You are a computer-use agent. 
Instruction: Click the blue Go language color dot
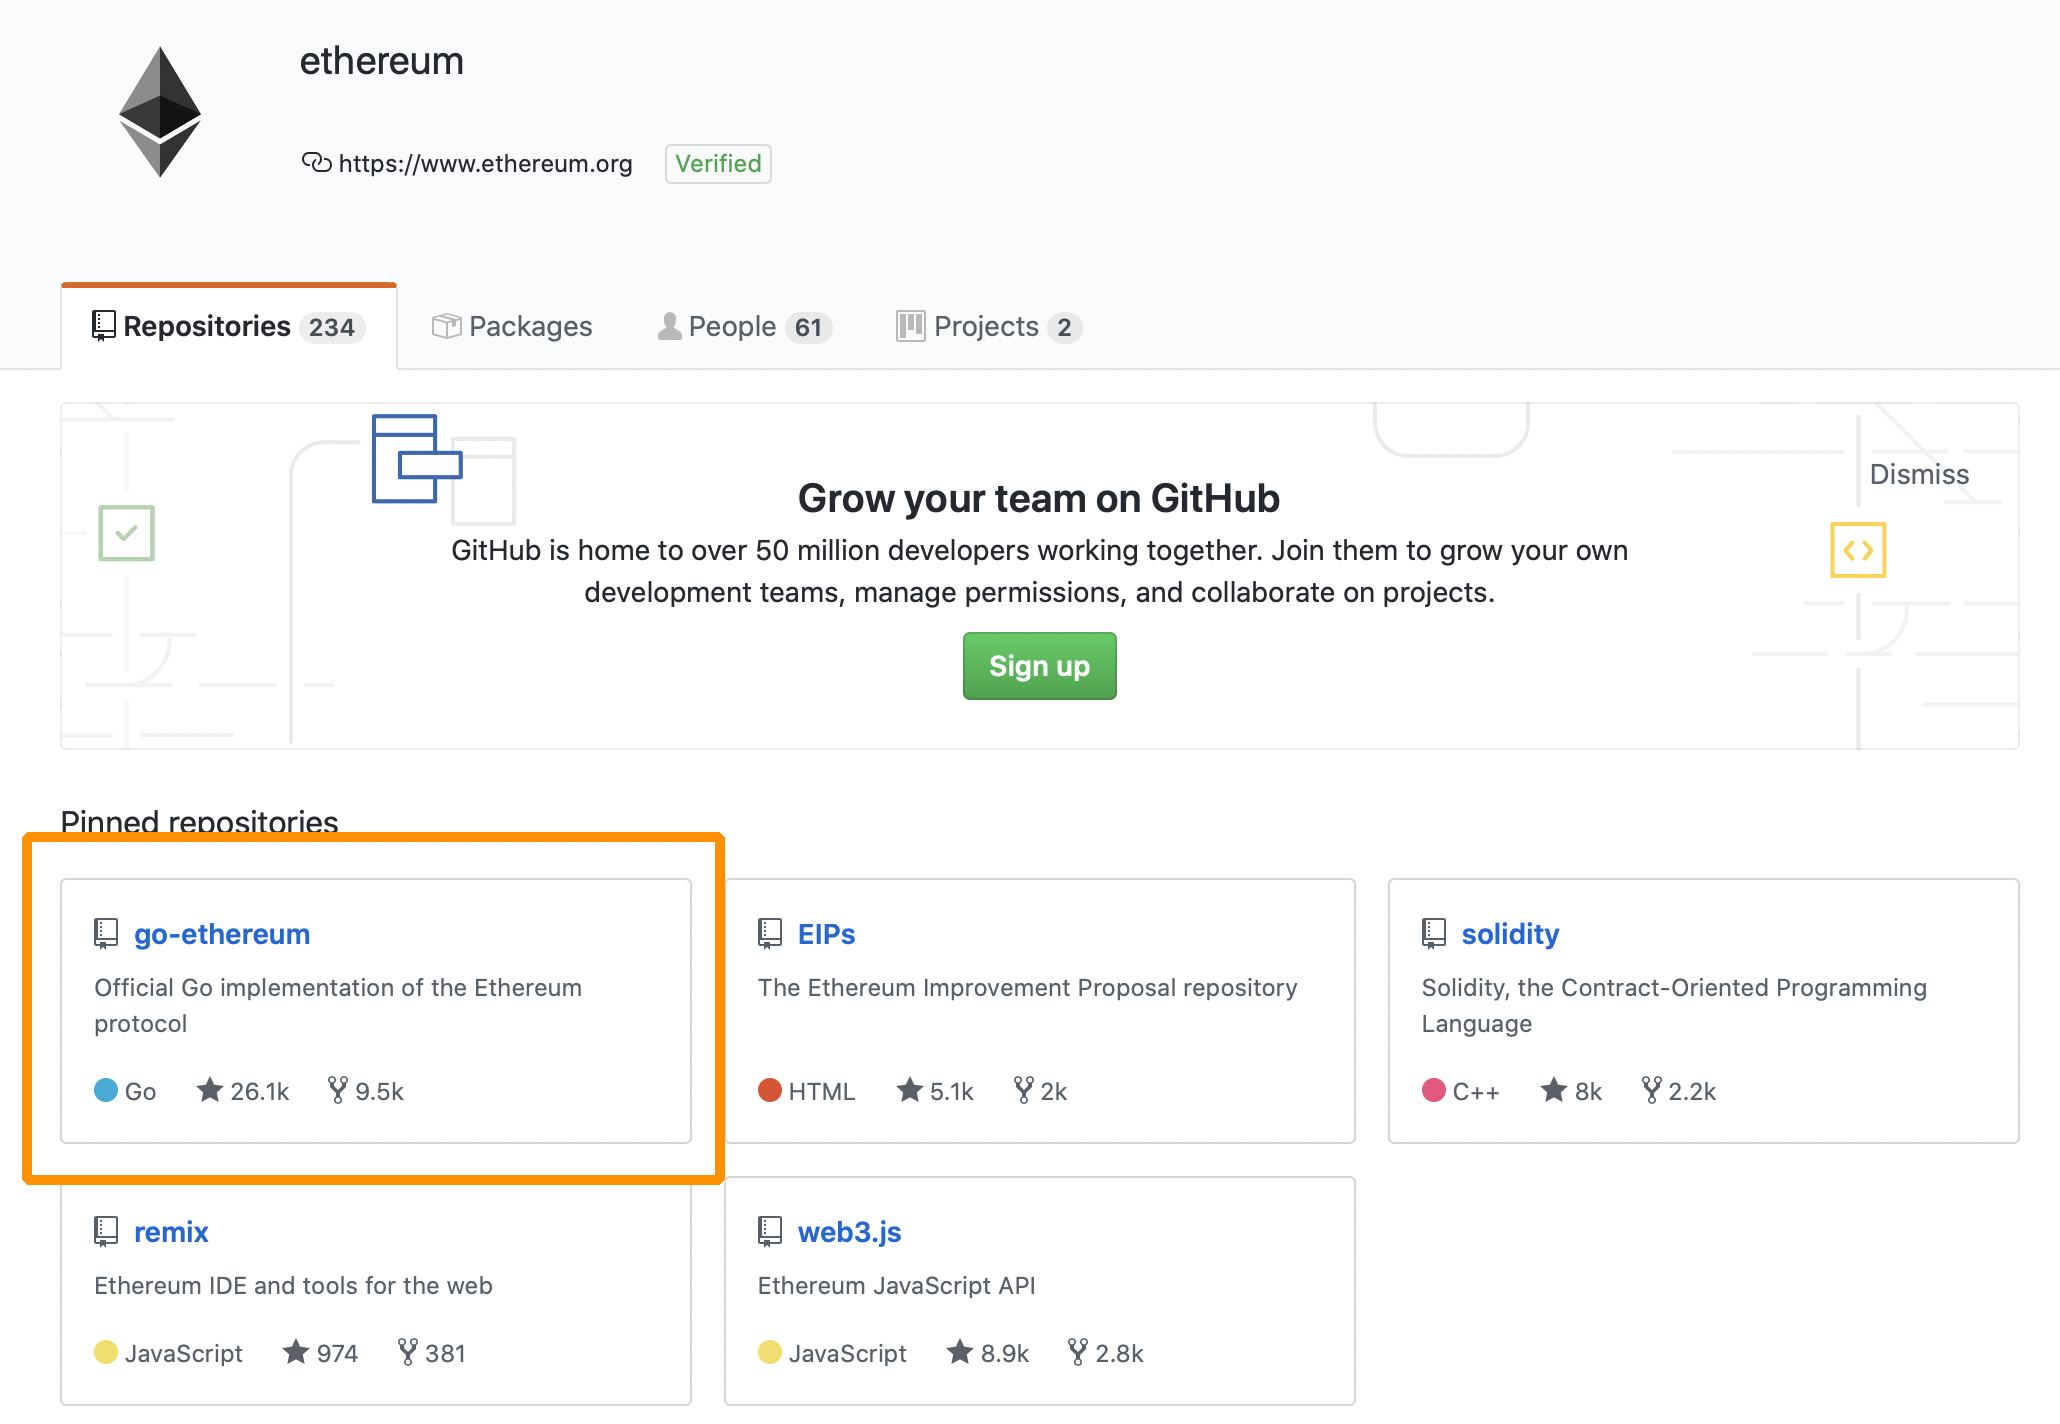pyautogui.click(x=106, y=1090)
